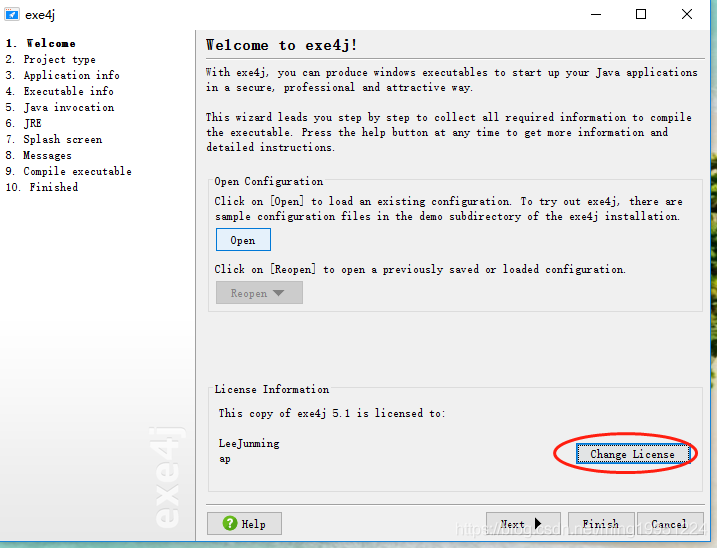
Task: Click 'This copy of exe4j 5.1 is licensed to:' text
Action: (332, 414)
